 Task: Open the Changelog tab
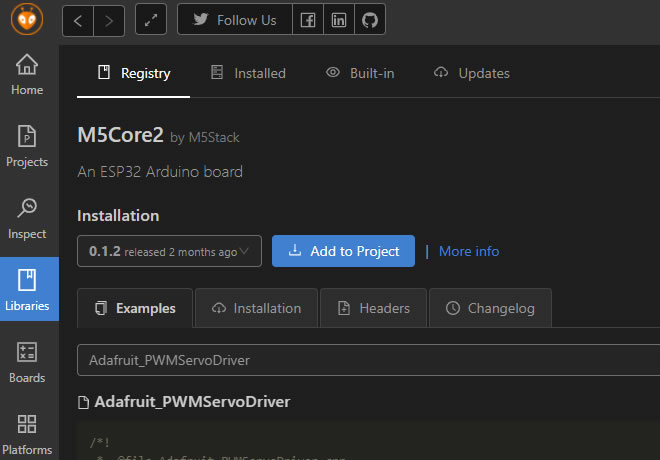coord(490,308)
